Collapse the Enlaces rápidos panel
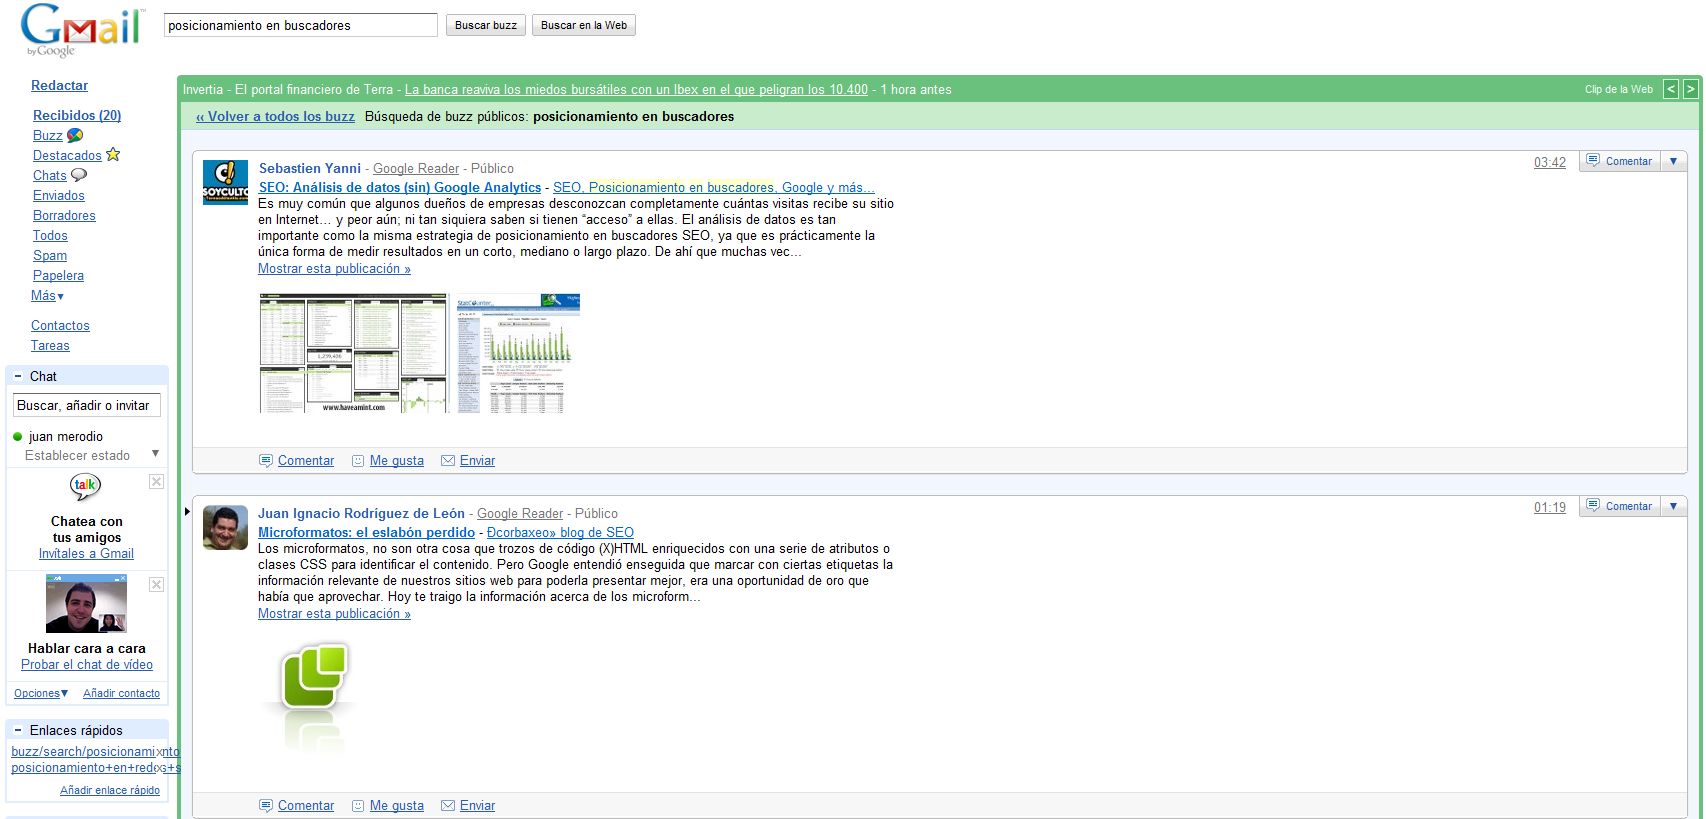 (18, 730)
